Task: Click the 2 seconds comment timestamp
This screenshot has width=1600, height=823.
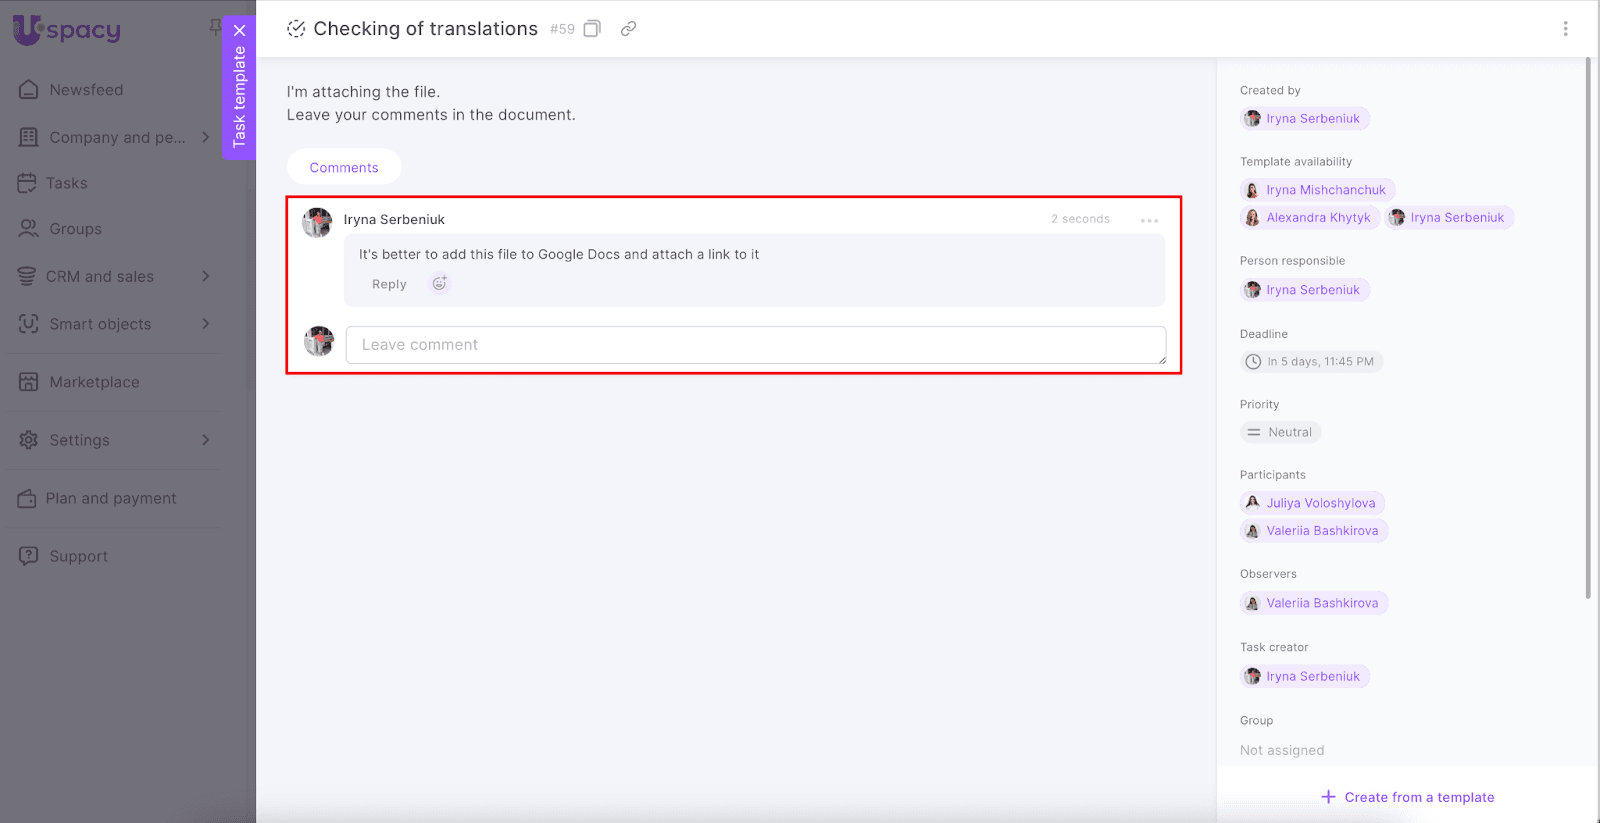Action: click(1080, 219)
